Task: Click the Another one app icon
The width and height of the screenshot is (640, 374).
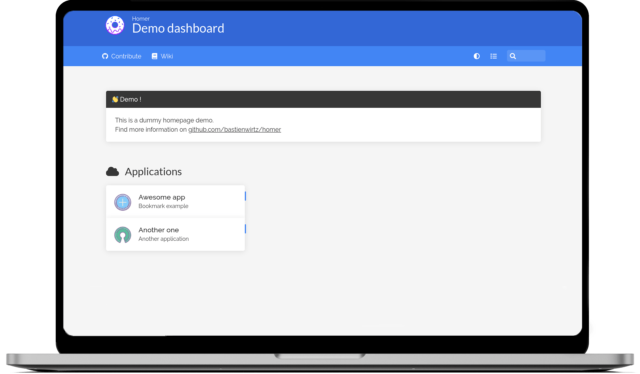Action: point(122,235)
